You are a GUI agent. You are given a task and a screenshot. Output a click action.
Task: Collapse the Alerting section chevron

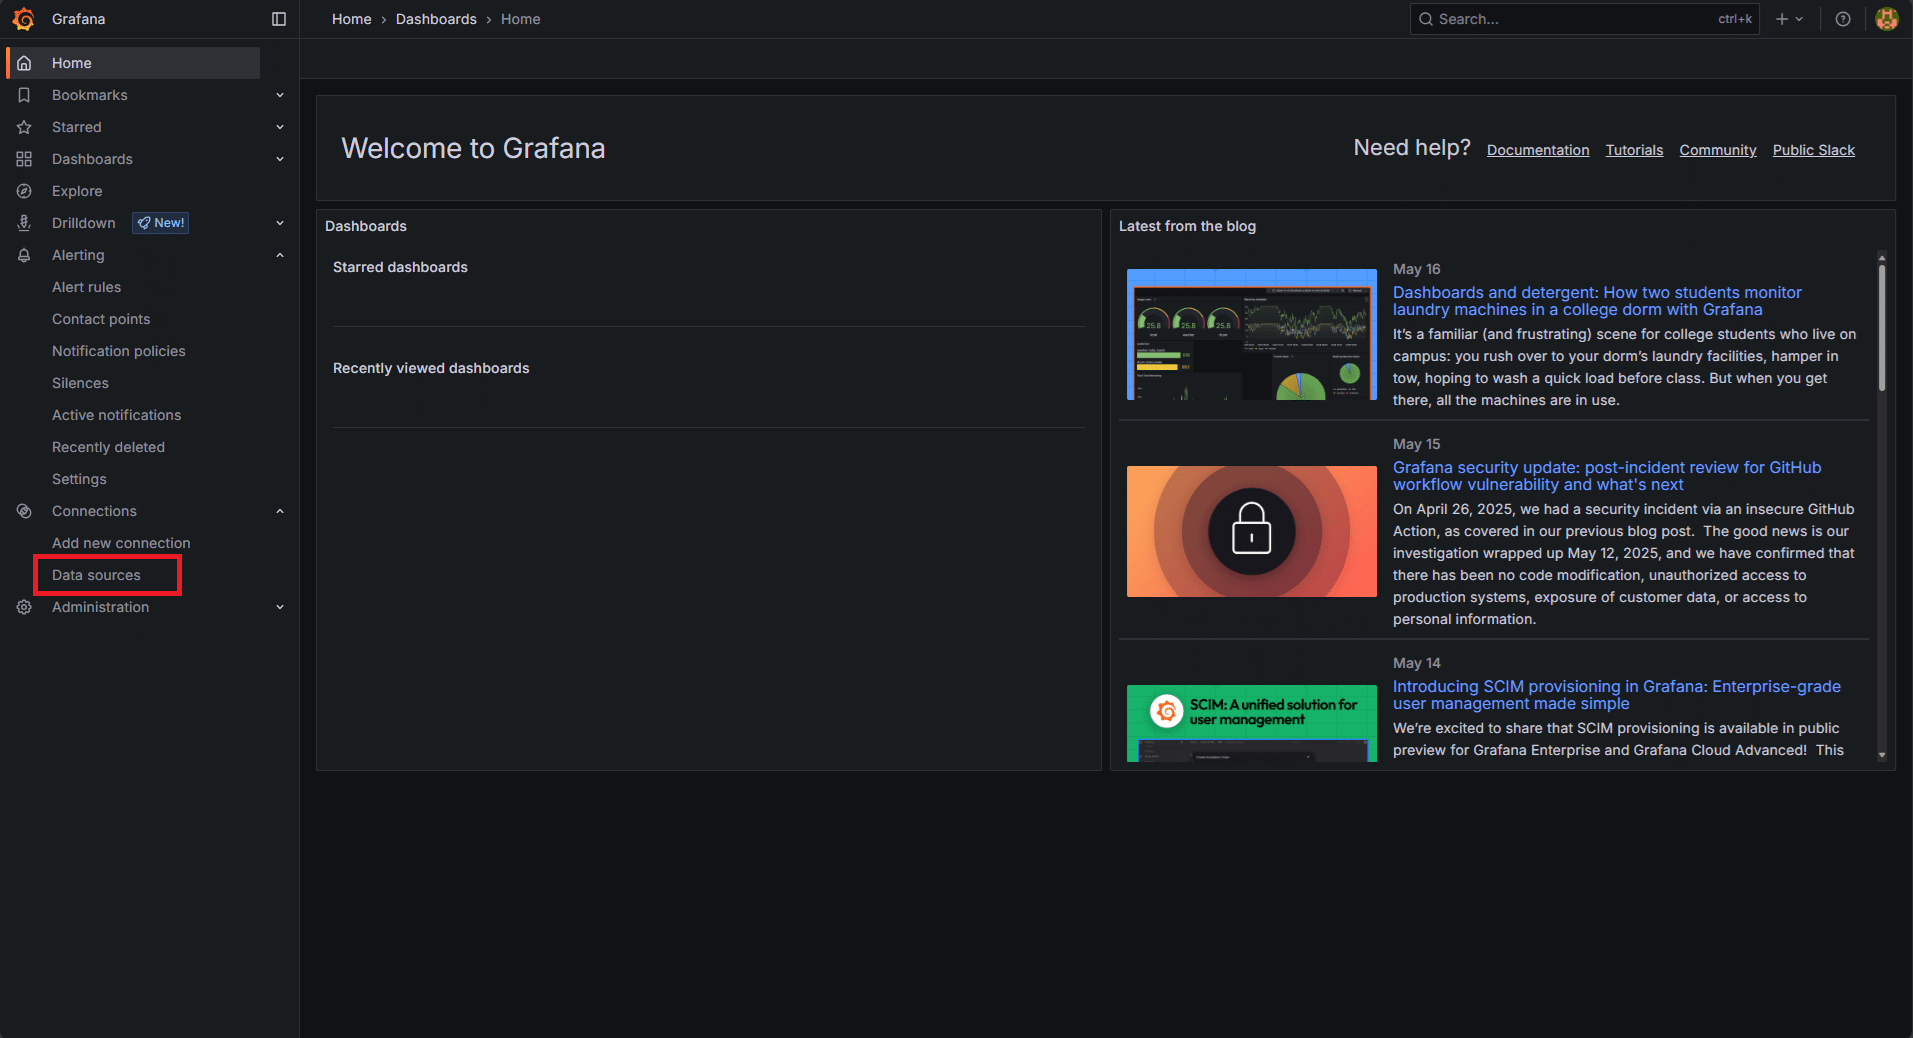pyautogui.click(x=280, y=255)
